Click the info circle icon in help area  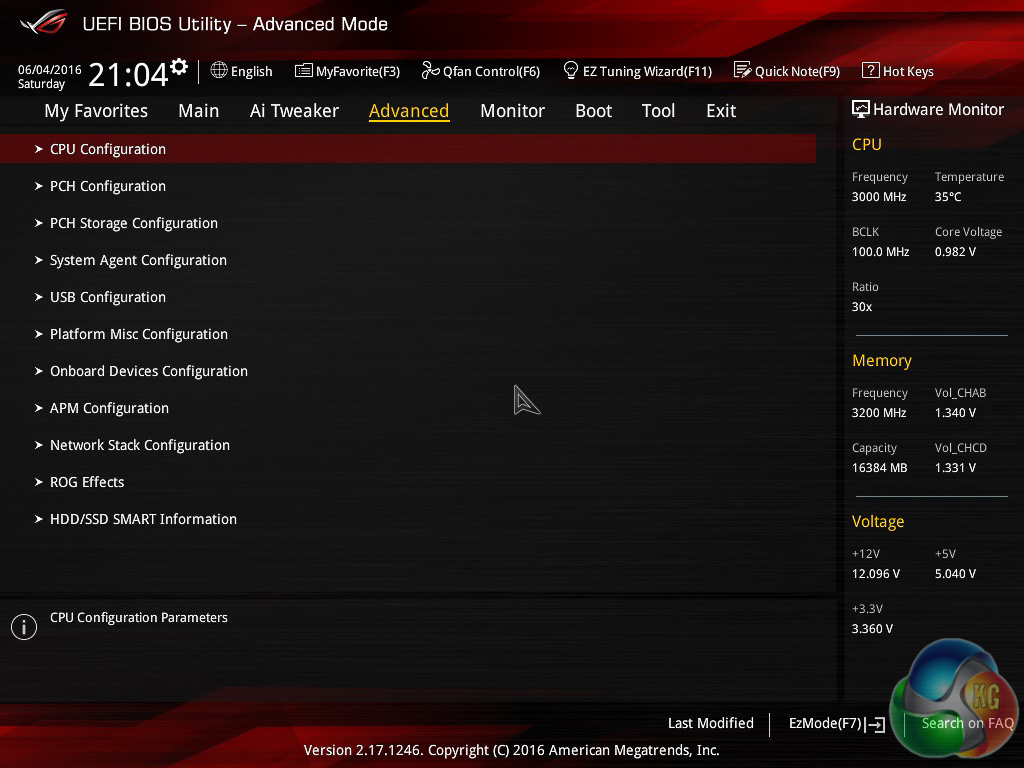(24, 627)
